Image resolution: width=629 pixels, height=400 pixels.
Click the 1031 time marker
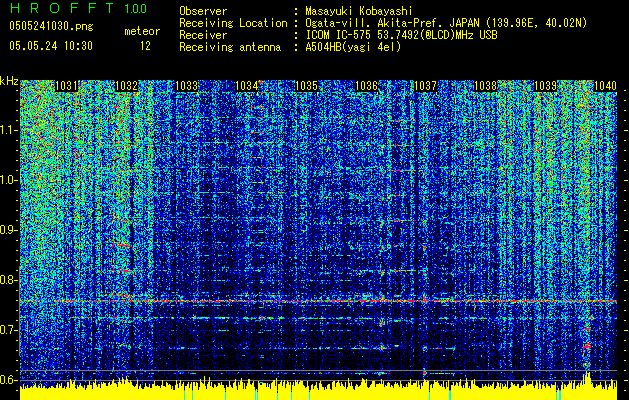(66, 86)
